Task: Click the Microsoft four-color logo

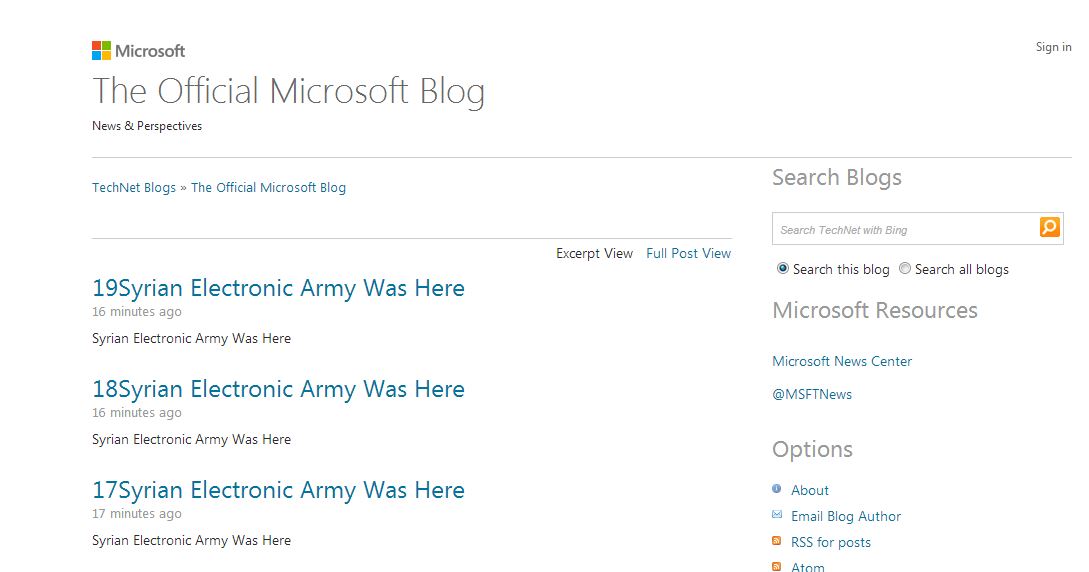Action: pyautogui.click(x=101, y=51)
